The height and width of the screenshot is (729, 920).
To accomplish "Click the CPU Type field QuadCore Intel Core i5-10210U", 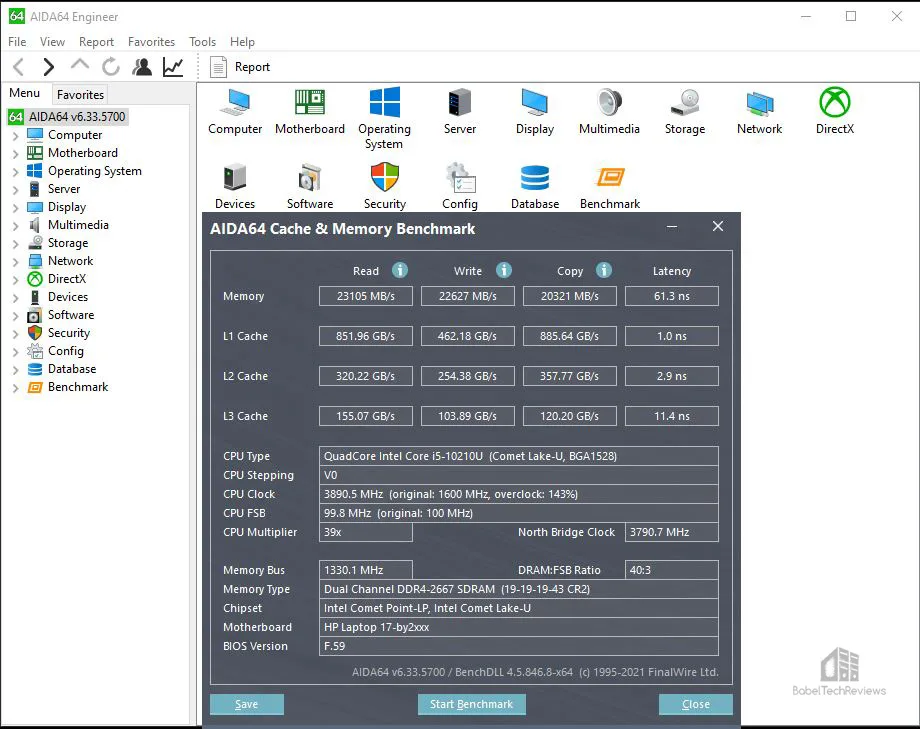I will (519, 456).
